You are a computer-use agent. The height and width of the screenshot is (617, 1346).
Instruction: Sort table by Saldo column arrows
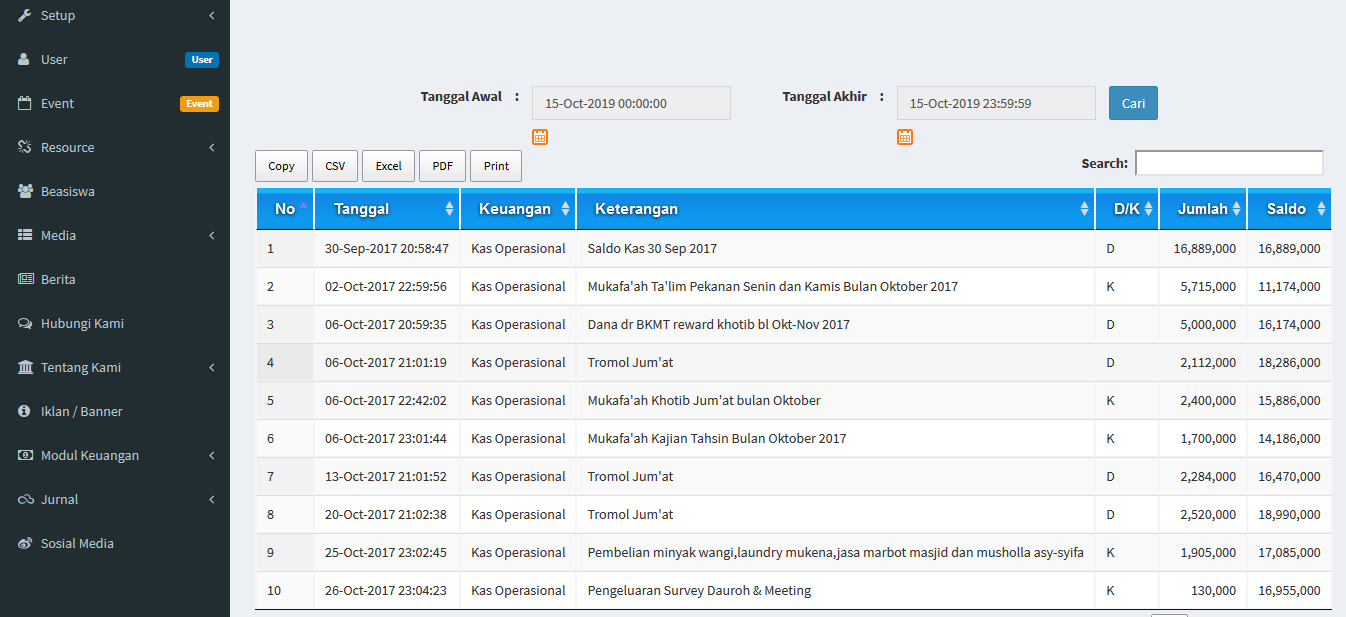click(x=1321, y=209)
